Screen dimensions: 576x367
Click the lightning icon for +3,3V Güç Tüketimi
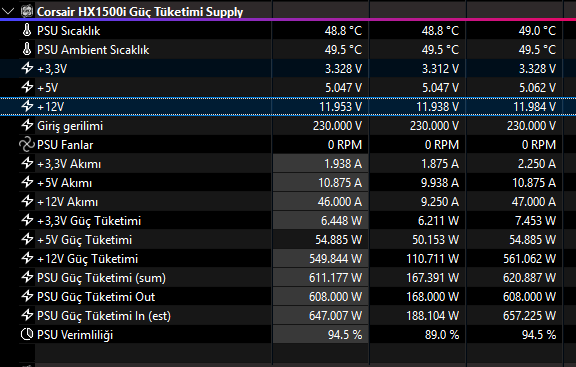coord(27,221)
